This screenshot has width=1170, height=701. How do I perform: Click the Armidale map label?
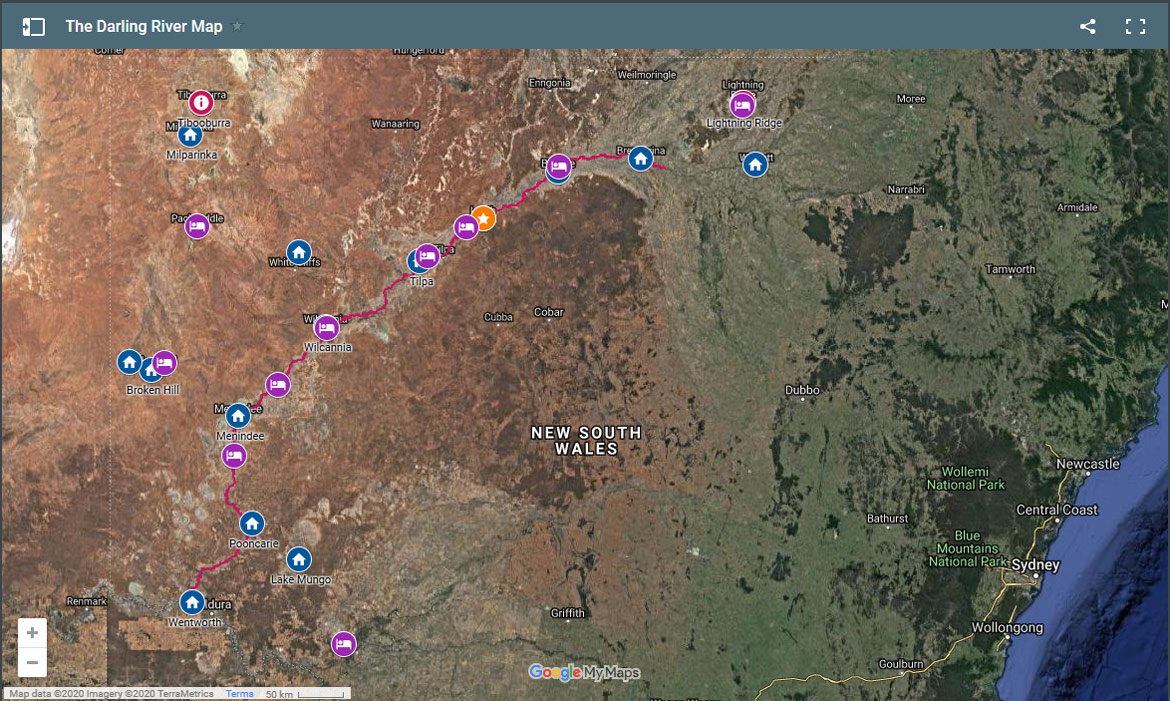tap(1077, 208)
